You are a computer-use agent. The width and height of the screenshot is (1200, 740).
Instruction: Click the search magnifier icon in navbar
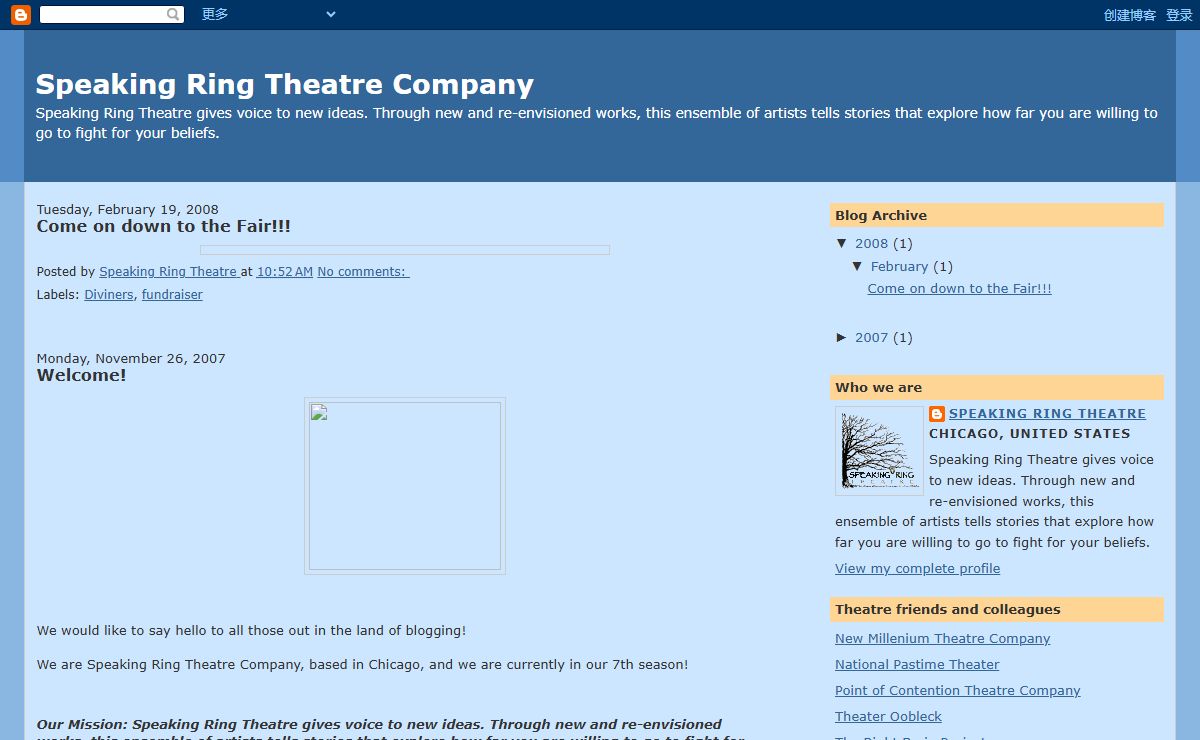[x=174, y=15]
